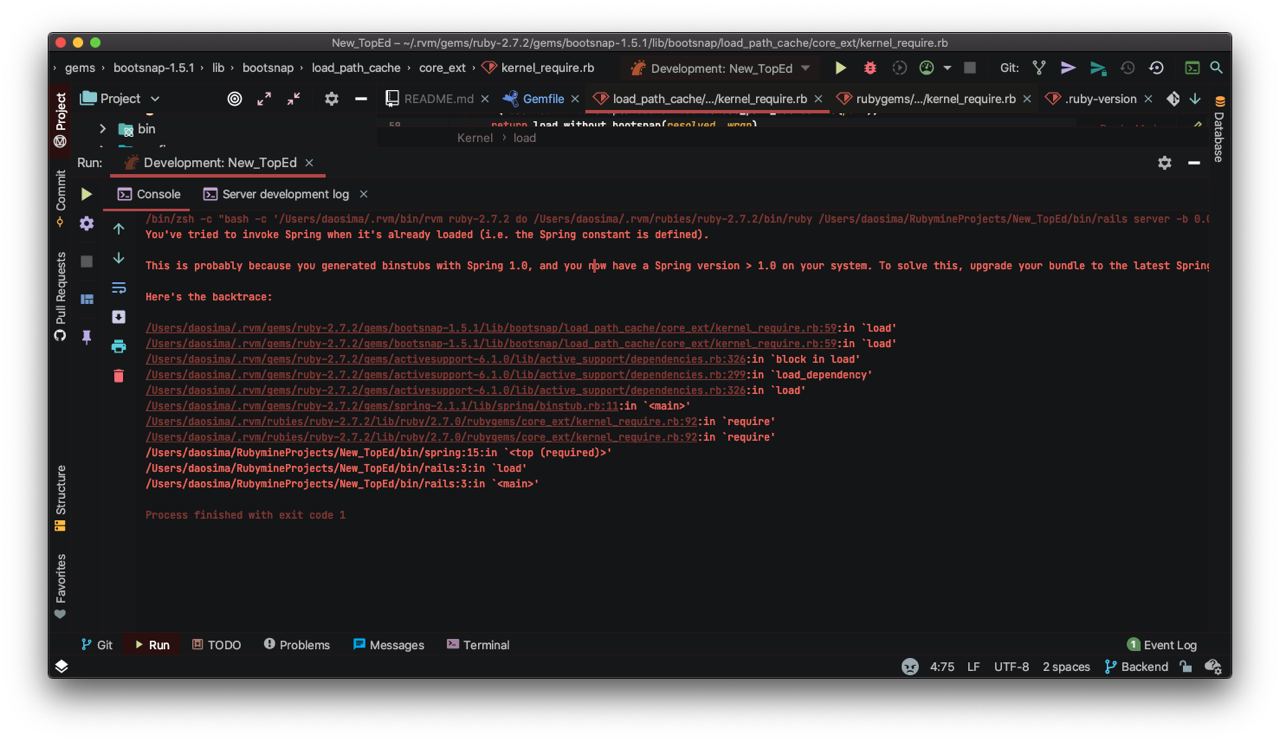Image resolution: width=1280 pixels, height=742 pixels.
Task: Print console output with printer icon
Action: coord(118,346)
